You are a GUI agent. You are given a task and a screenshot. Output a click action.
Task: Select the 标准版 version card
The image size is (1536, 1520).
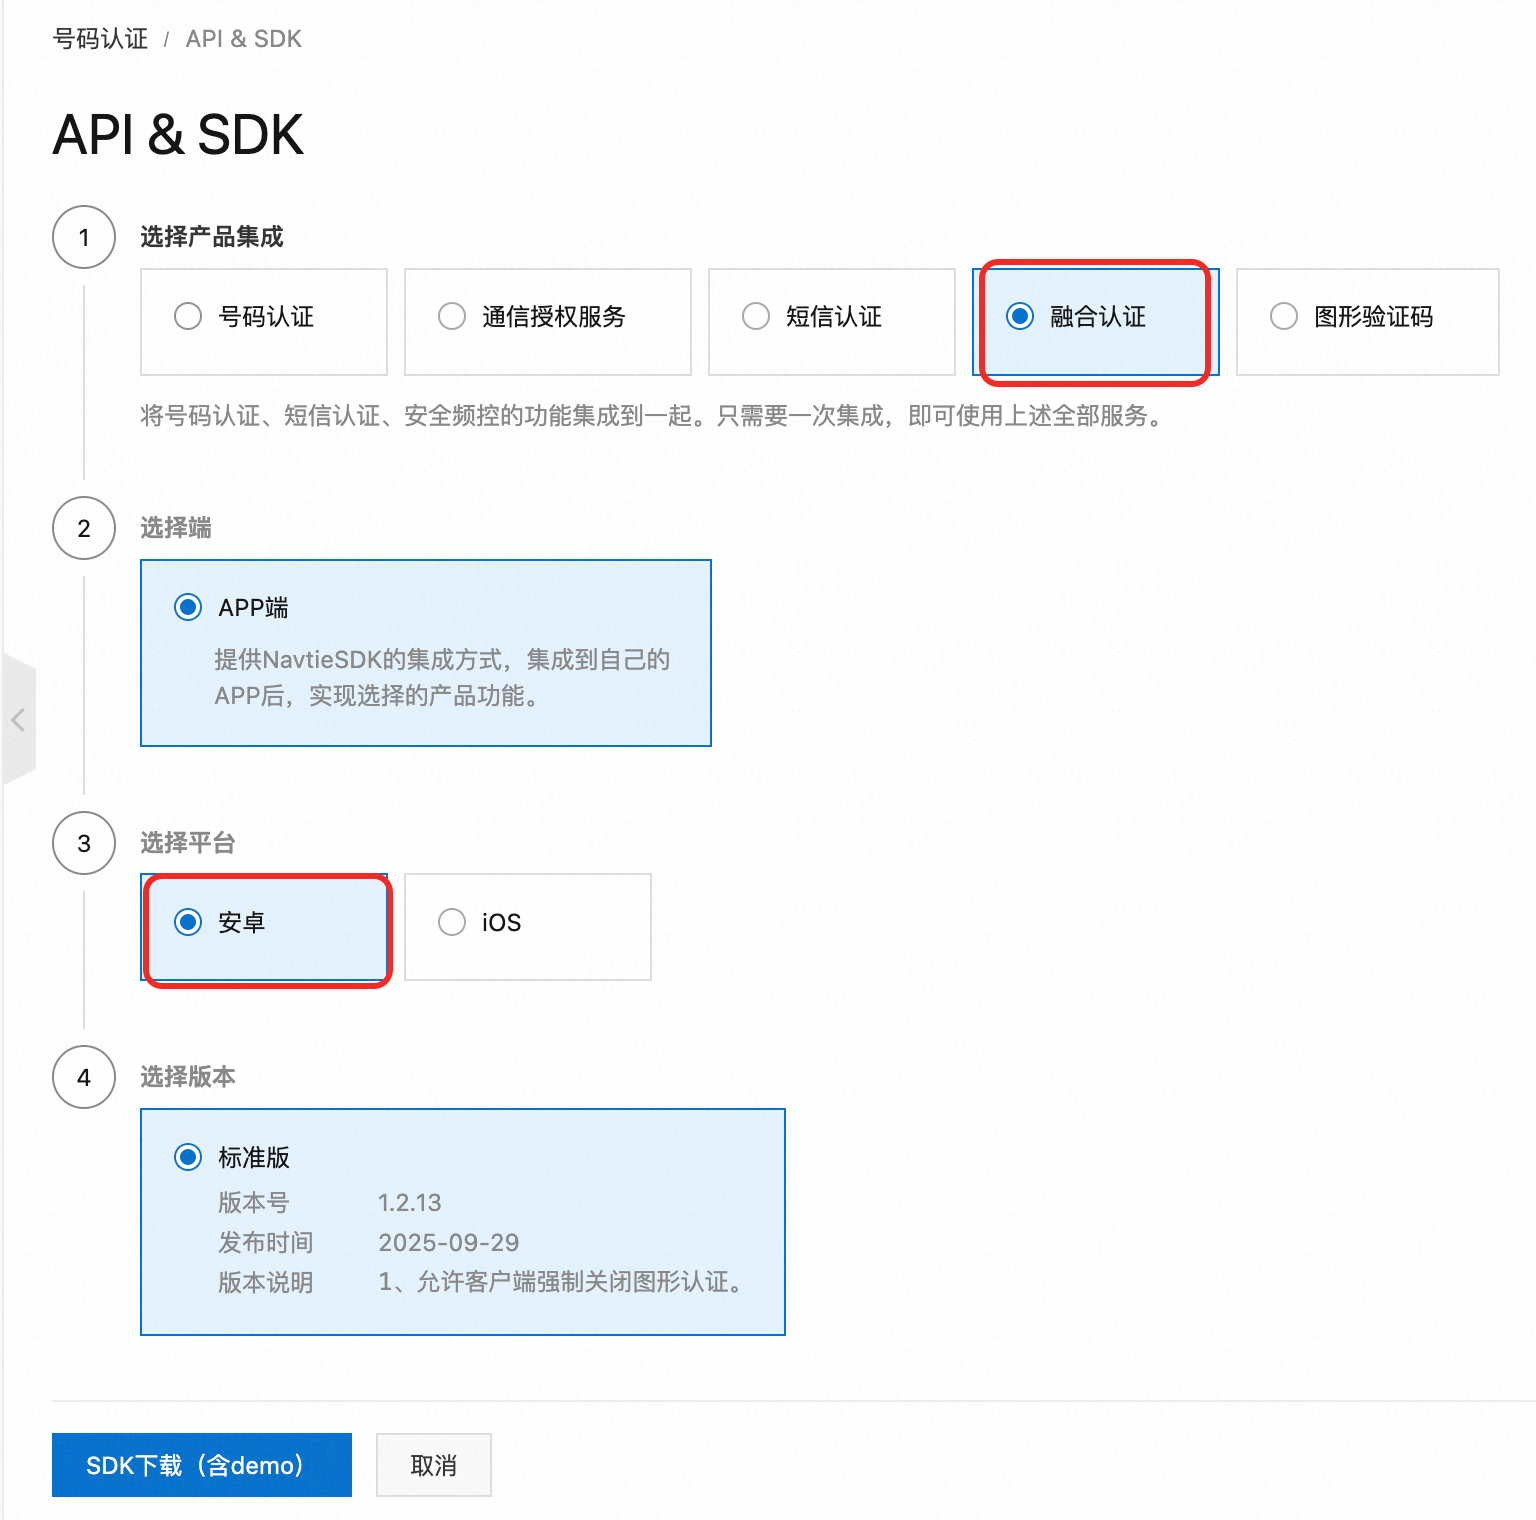coord(463,1222)
